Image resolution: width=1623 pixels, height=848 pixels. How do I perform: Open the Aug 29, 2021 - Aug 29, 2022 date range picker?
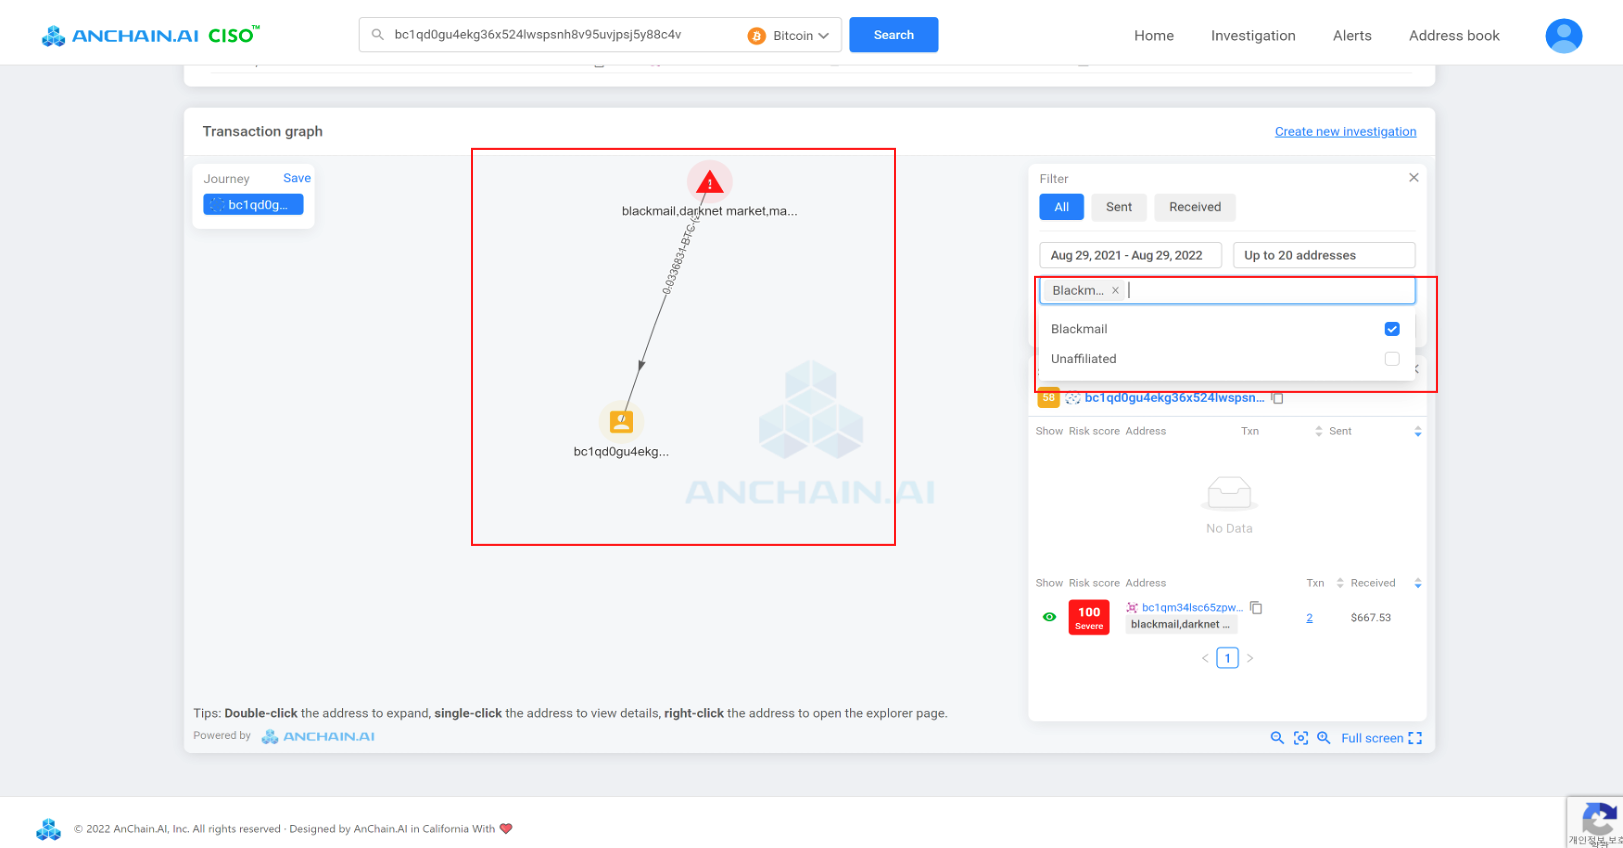tap(1130, 255)
